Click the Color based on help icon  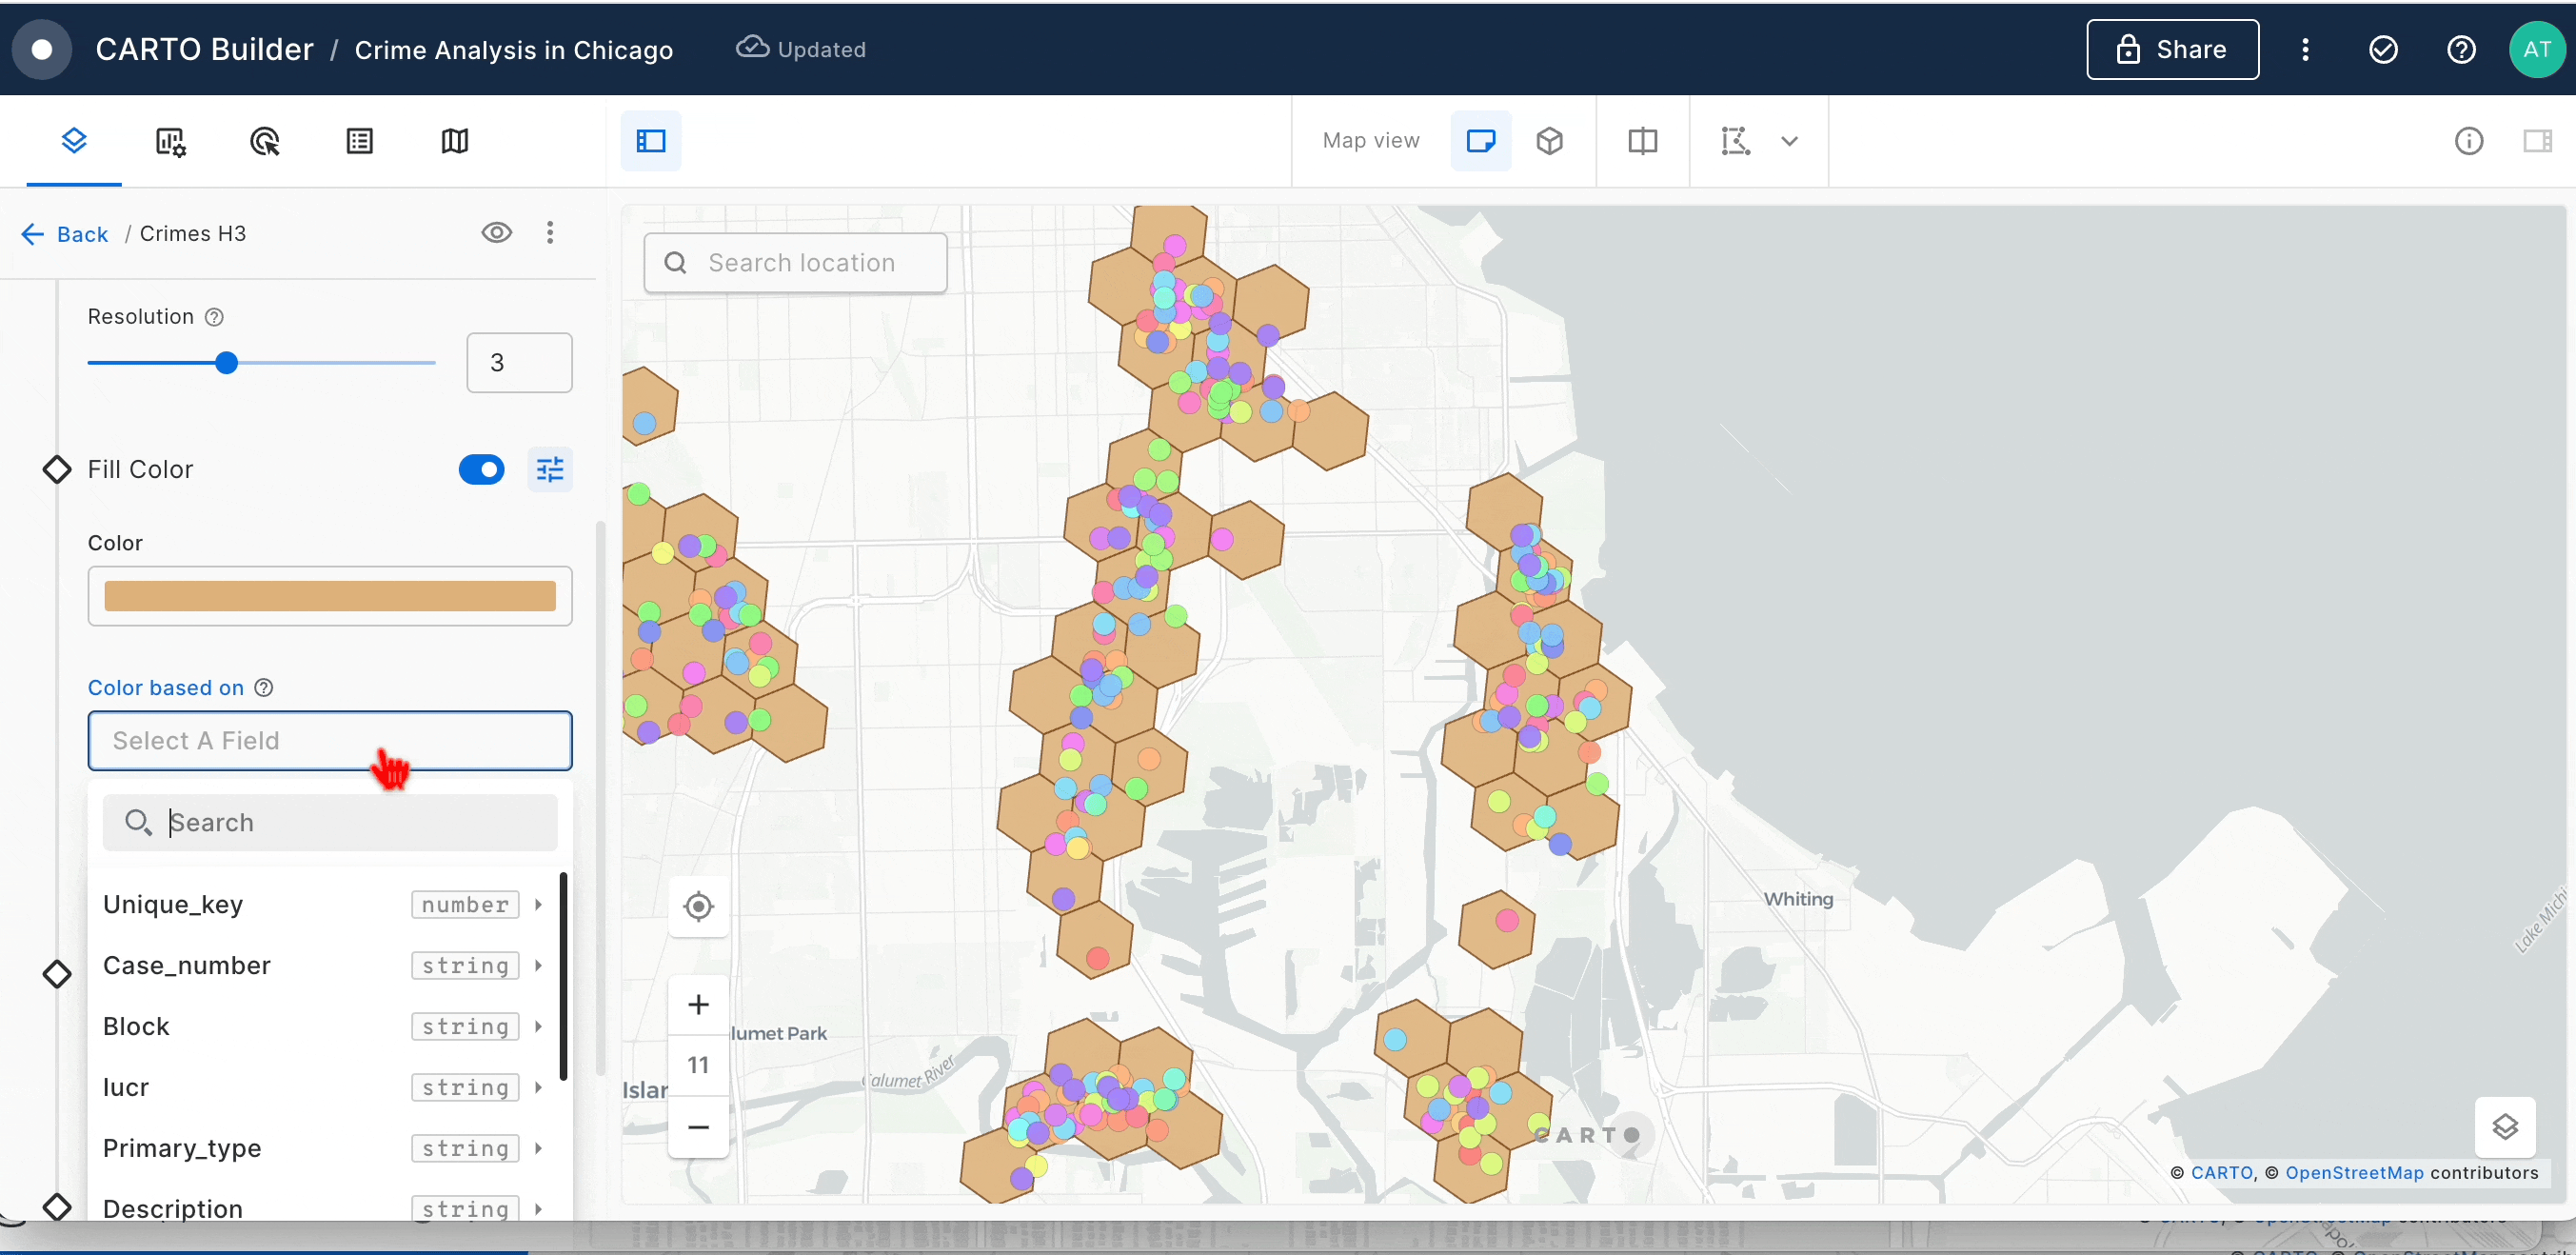click(x=264, y=688)
